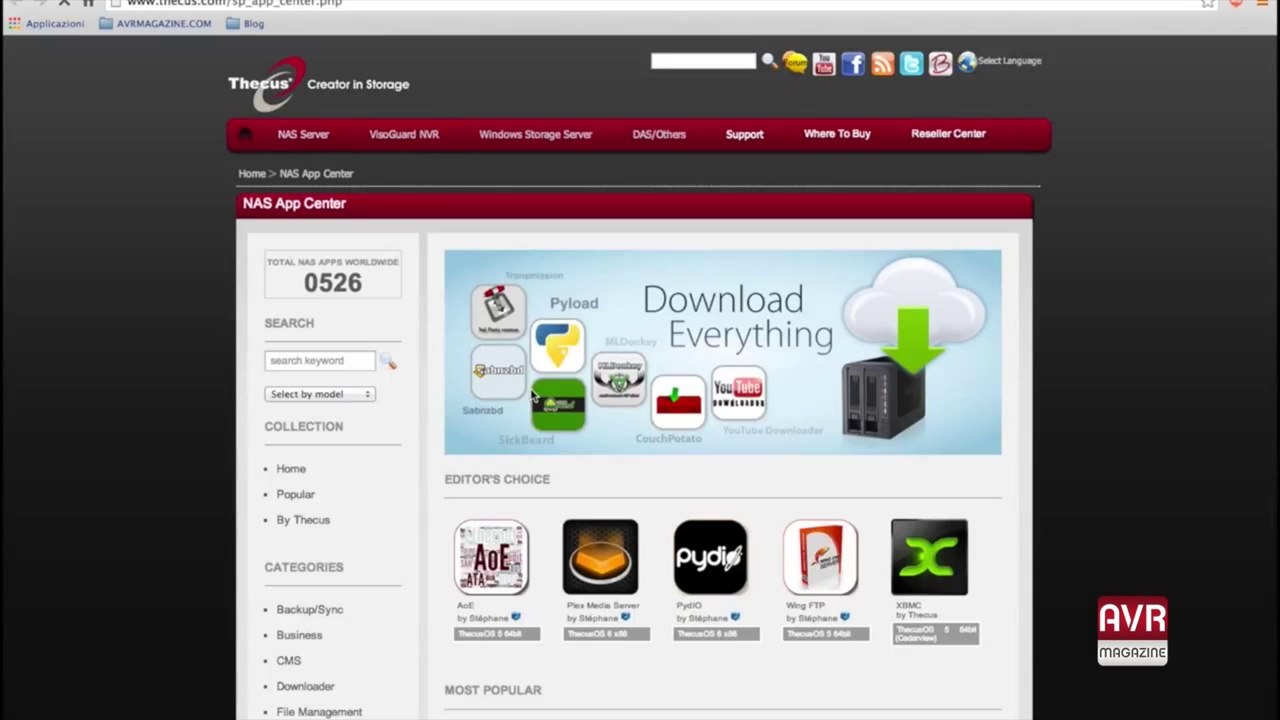1280x720 pixels.
Task: Open File Management category
Action: (319, 712)
